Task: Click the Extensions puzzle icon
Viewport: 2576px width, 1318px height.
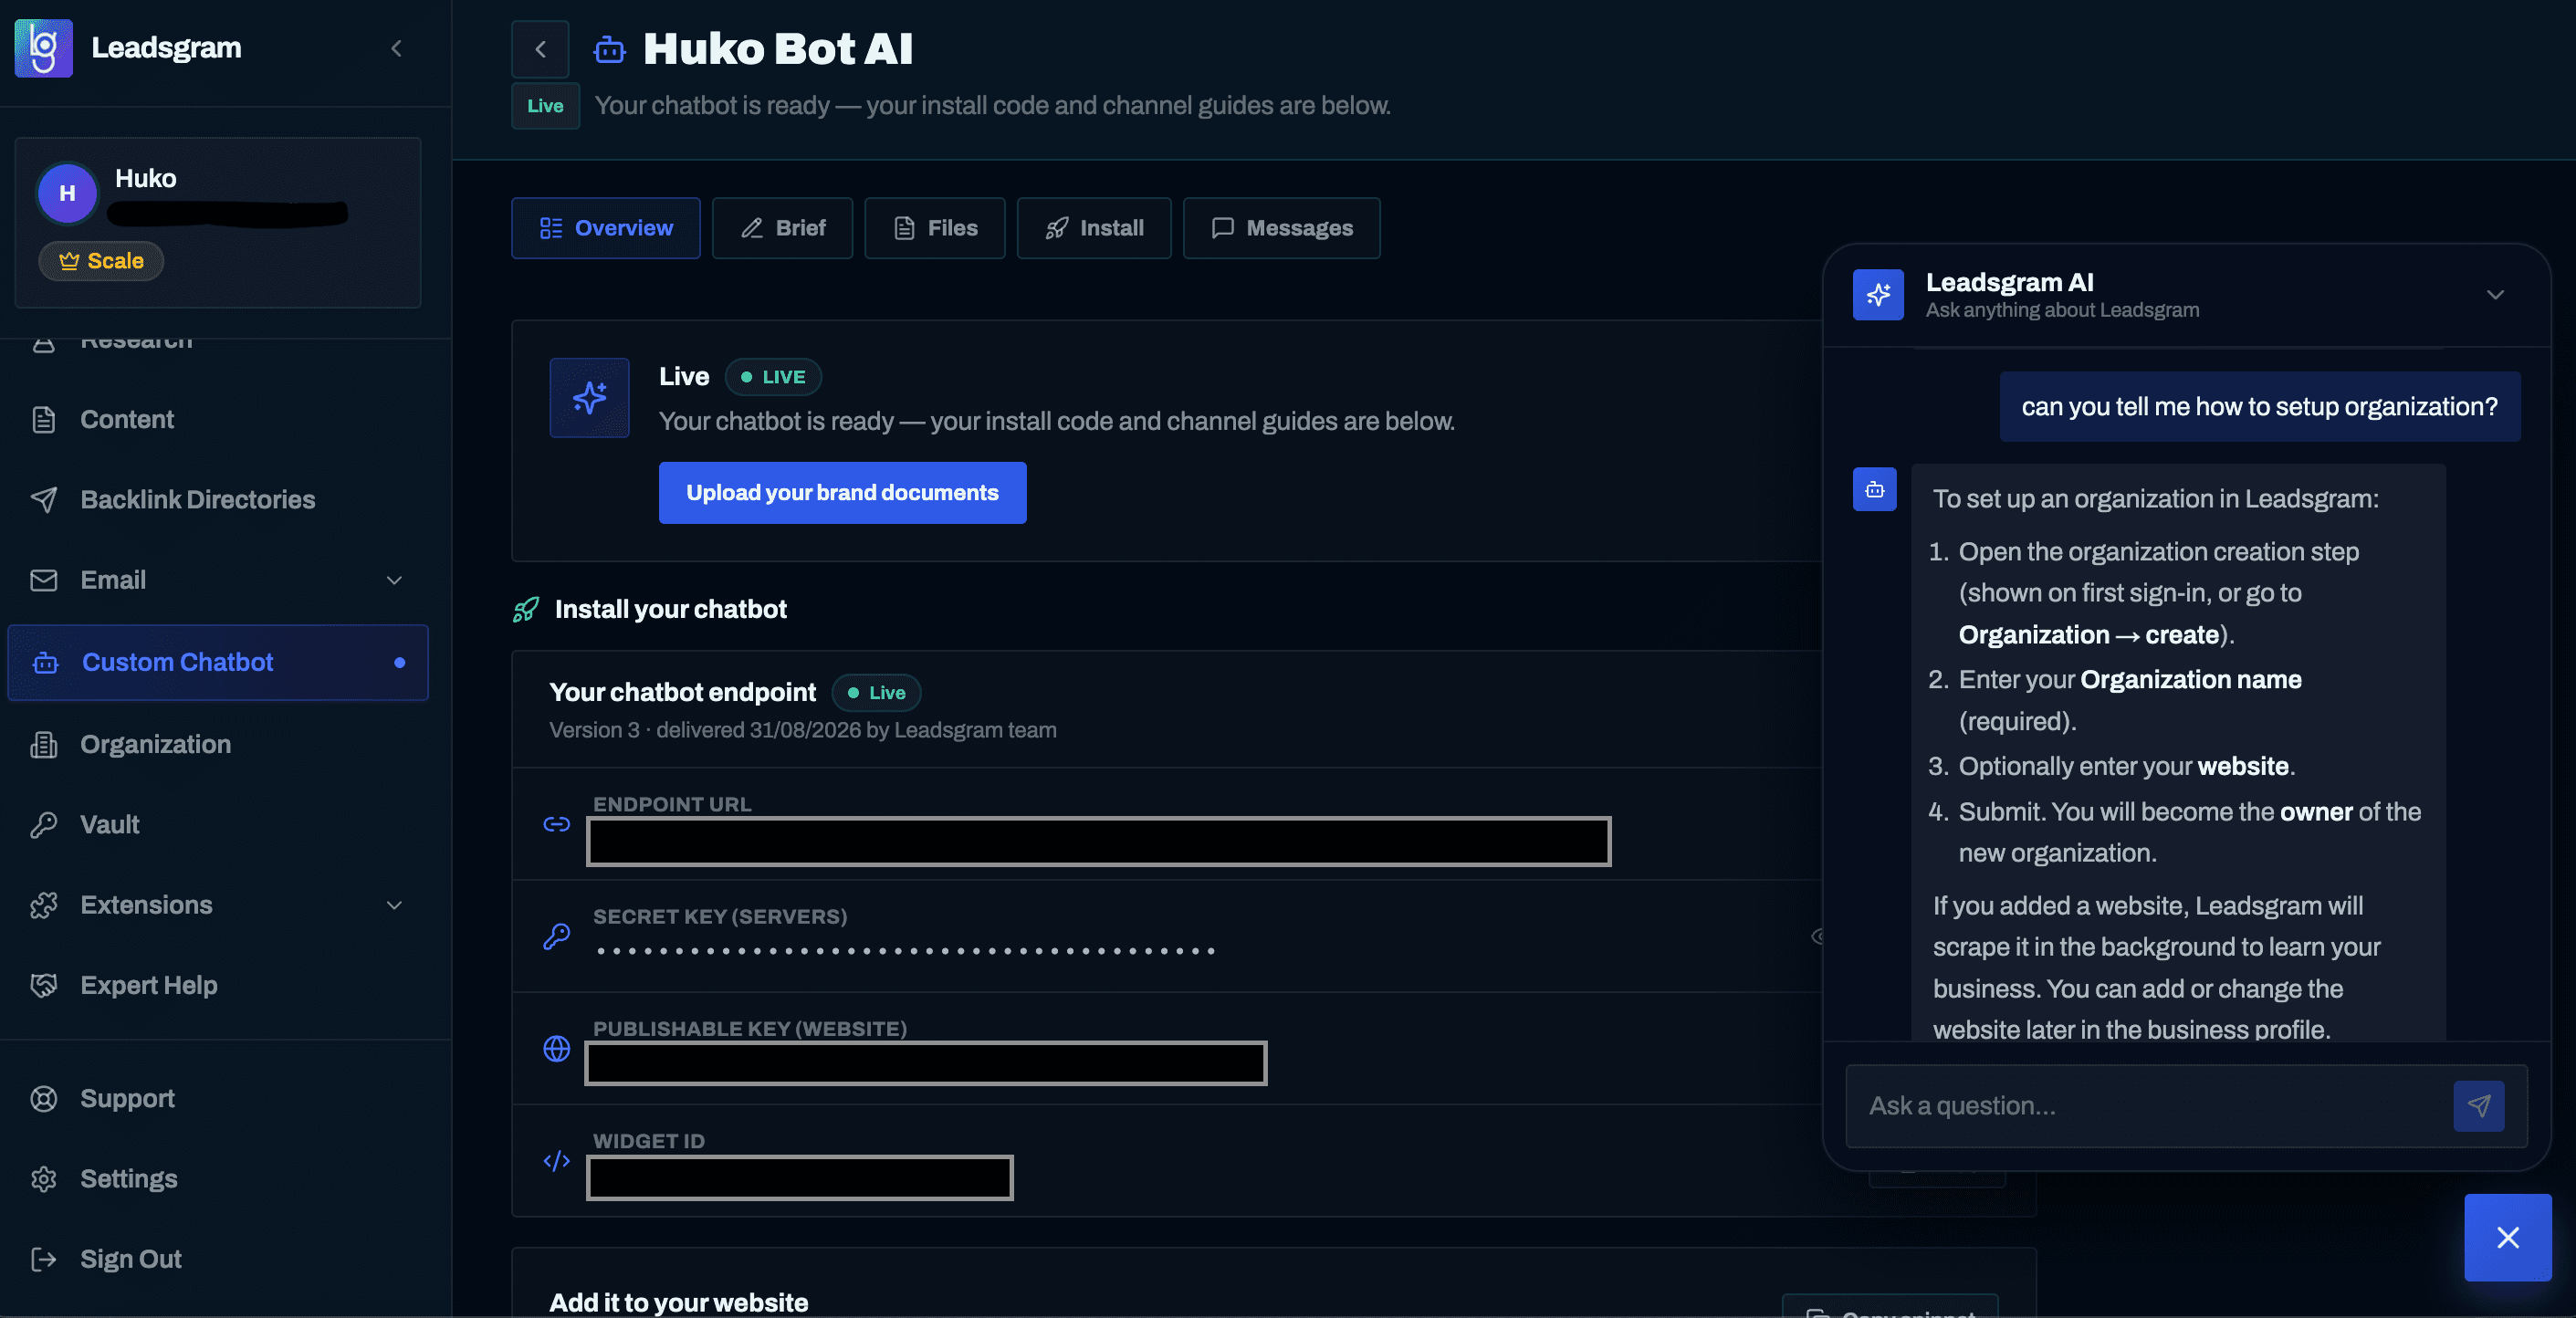Action: click(x=43, y=905)
